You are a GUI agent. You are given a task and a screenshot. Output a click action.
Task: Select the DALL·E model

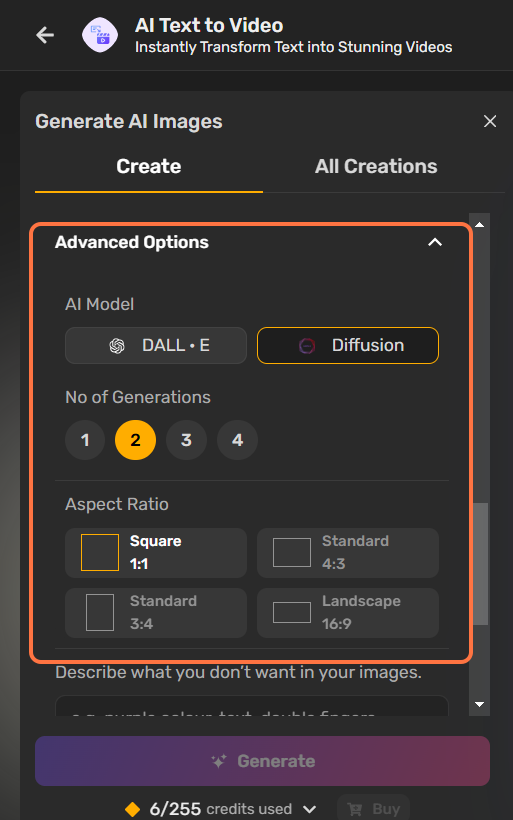[x=156, y=345]
